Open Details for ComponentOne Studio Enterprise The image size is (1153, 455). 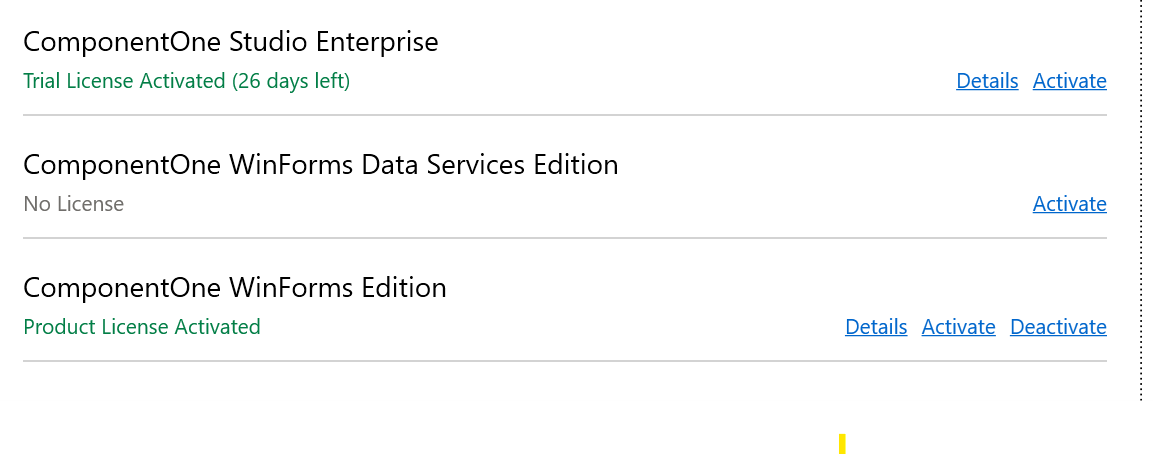pyautogui.click(x=987, y=81)
